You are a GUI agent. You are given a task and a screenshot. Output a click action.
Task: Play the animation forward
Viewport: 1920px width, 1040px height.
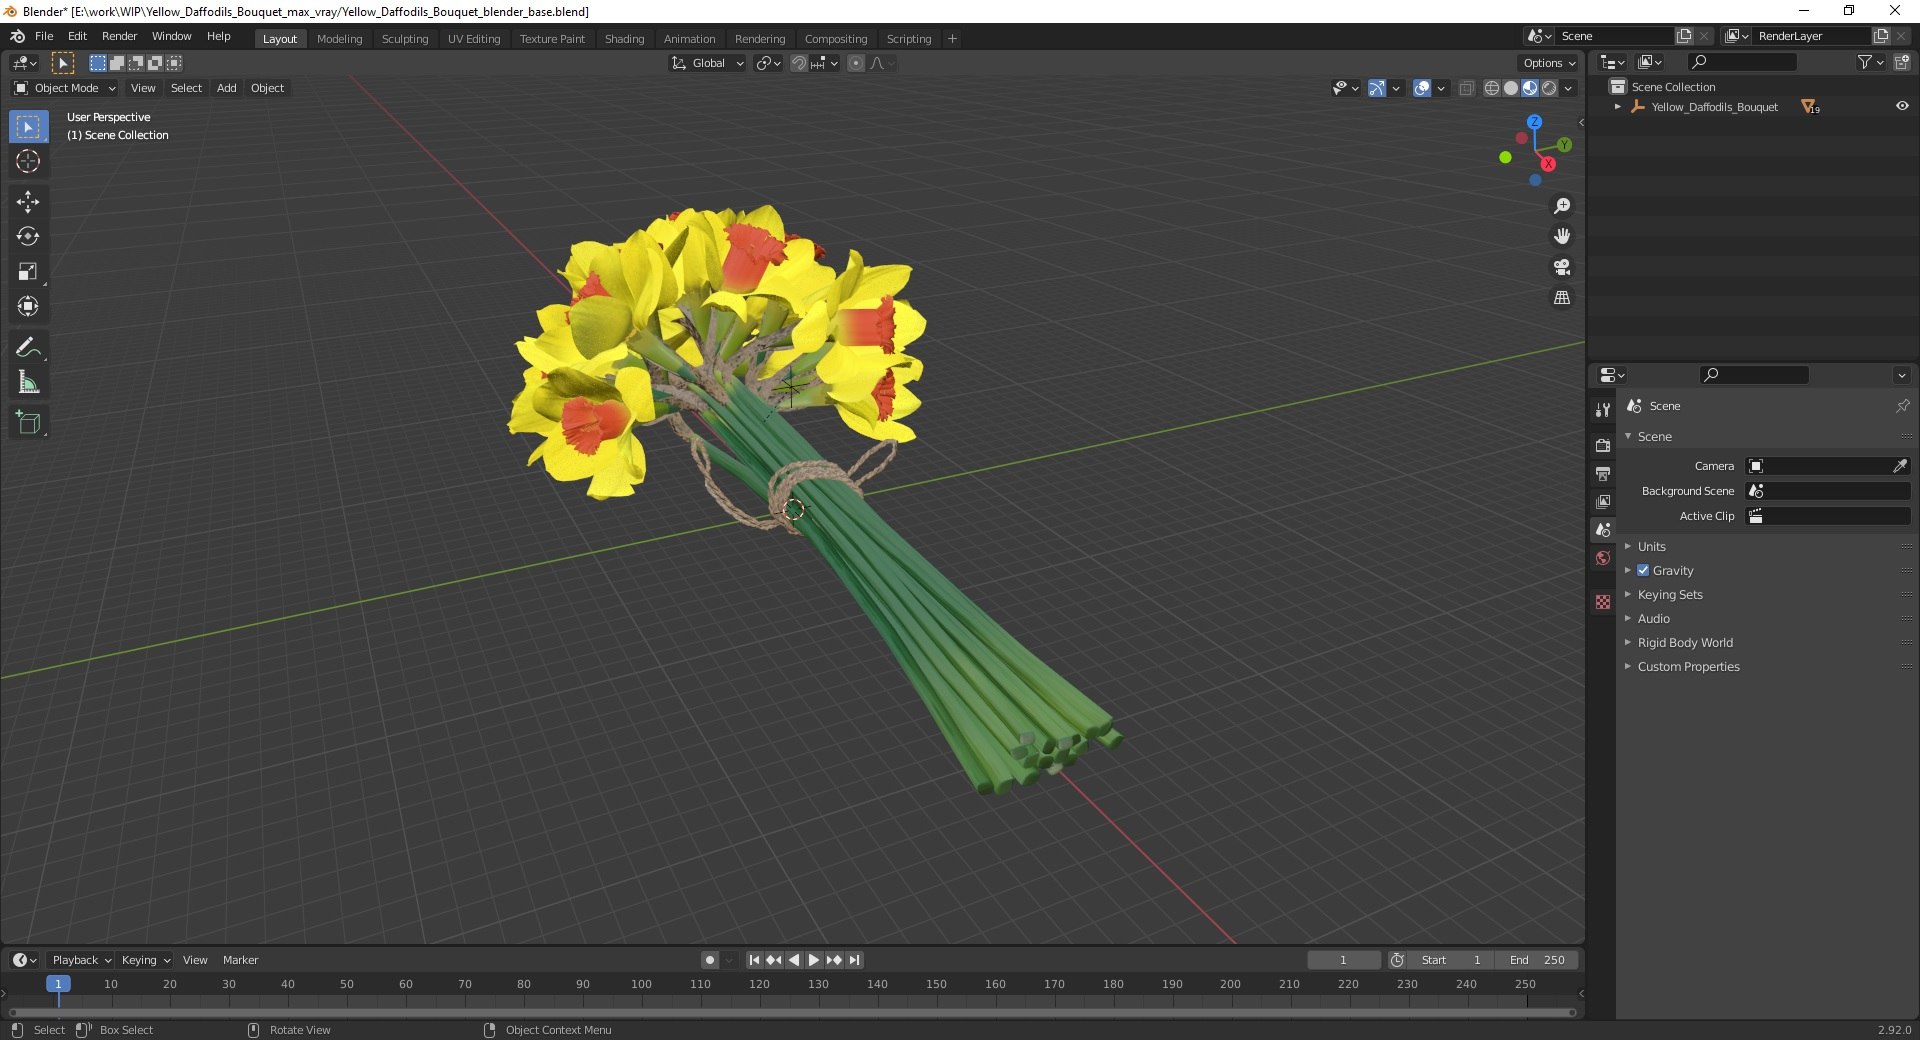(814, 960)
